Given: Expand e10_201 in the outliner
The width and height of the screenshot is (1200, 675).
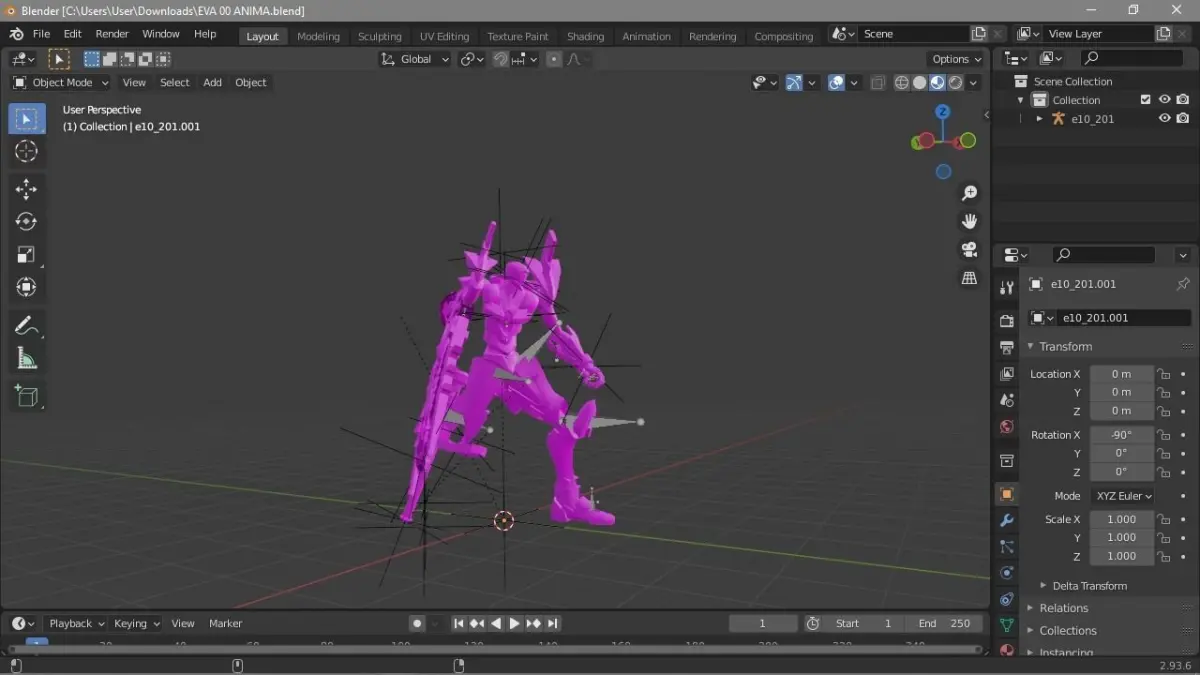Looking at the screenshot, I should pyautogui.click(x=1040, y=118).
